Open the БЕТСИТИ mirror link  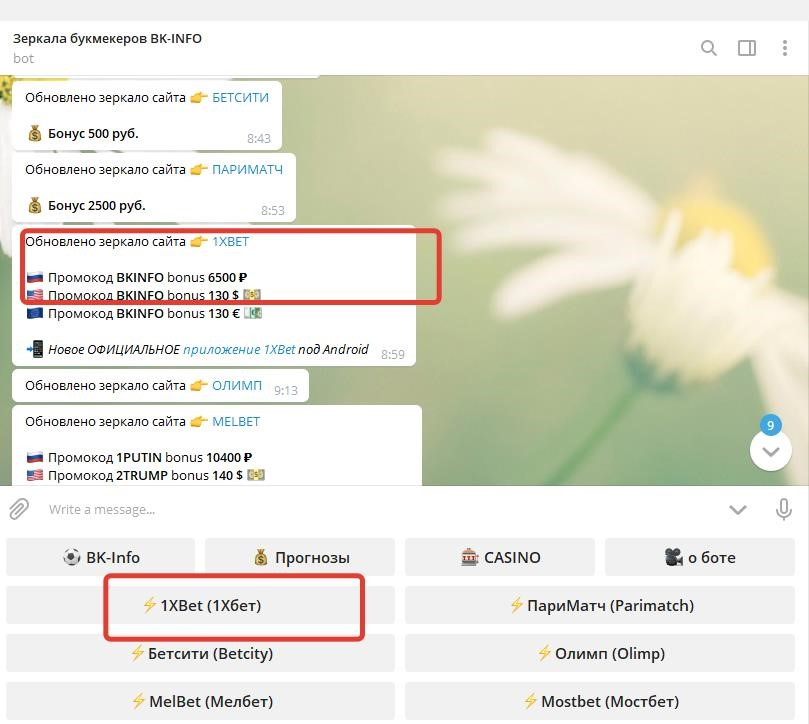[240, 98]
